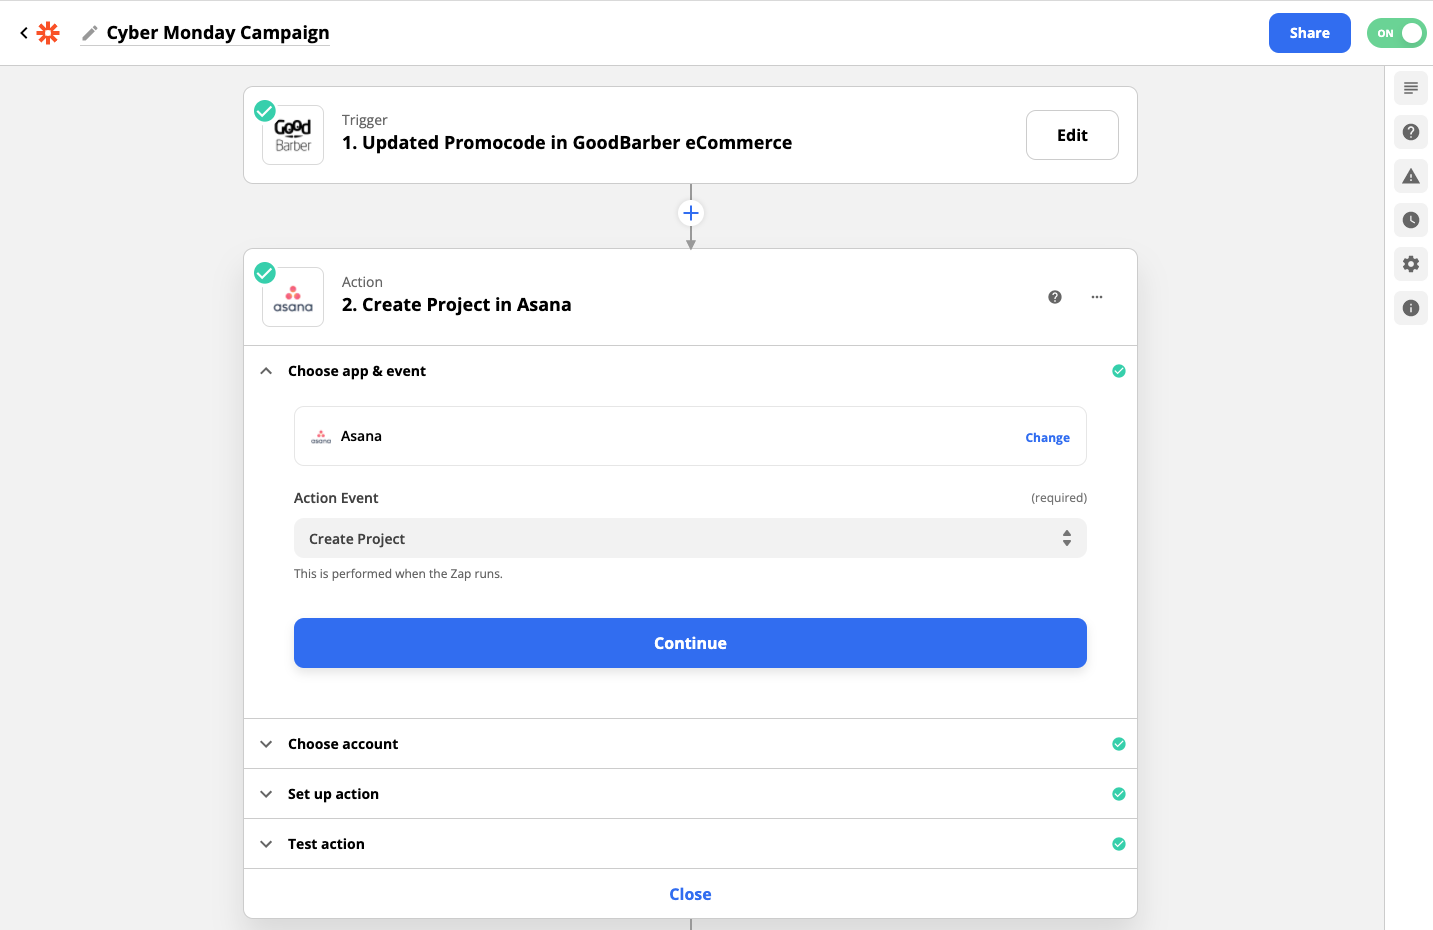Open the history clock icon in sidebar
This screenshot has width=1433, height=930.
pos(1410,220)
